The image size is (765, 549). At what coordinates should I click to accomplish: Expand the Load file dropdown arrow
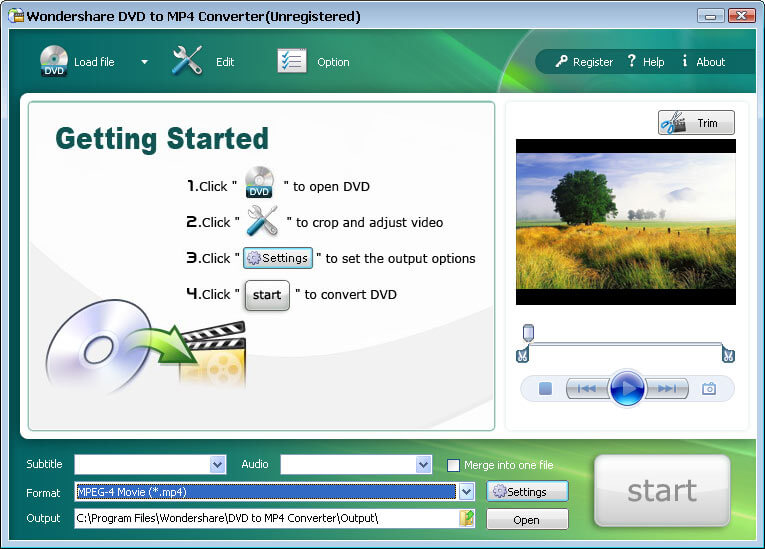[x=144, y=62]
